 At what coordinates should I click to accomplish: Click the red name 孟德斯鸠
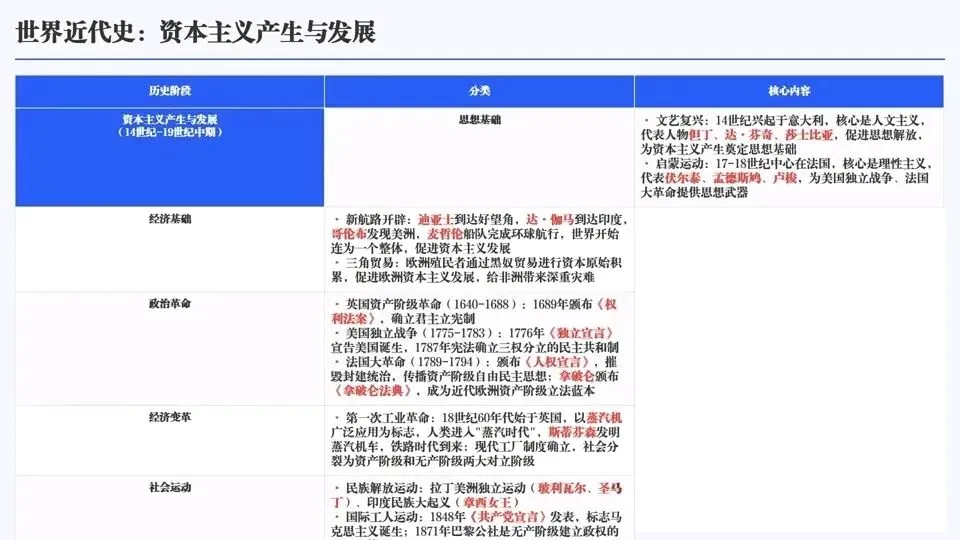737,178
